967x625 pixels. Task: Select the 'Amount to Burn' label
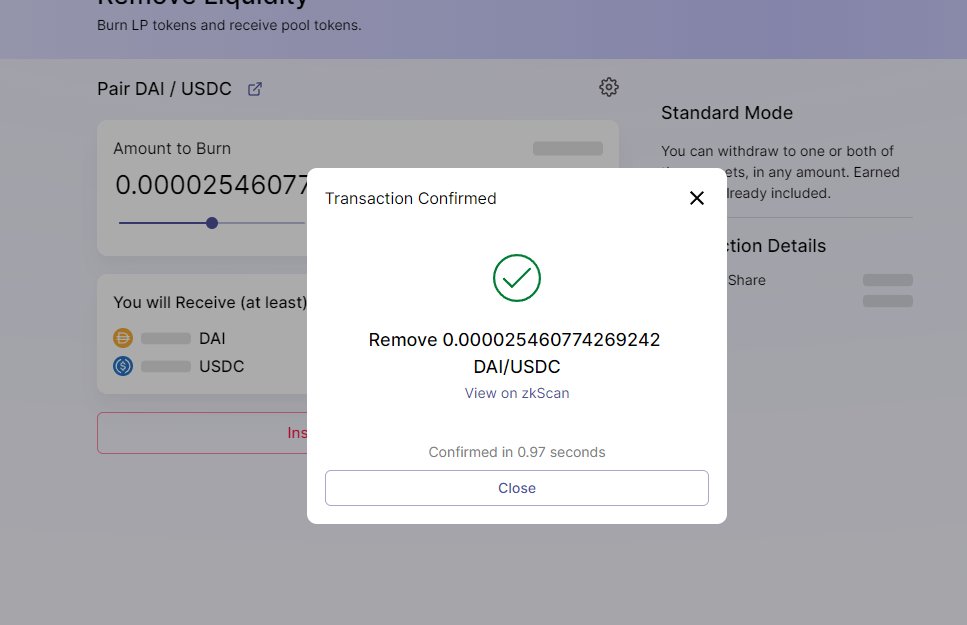coord(172,149)
